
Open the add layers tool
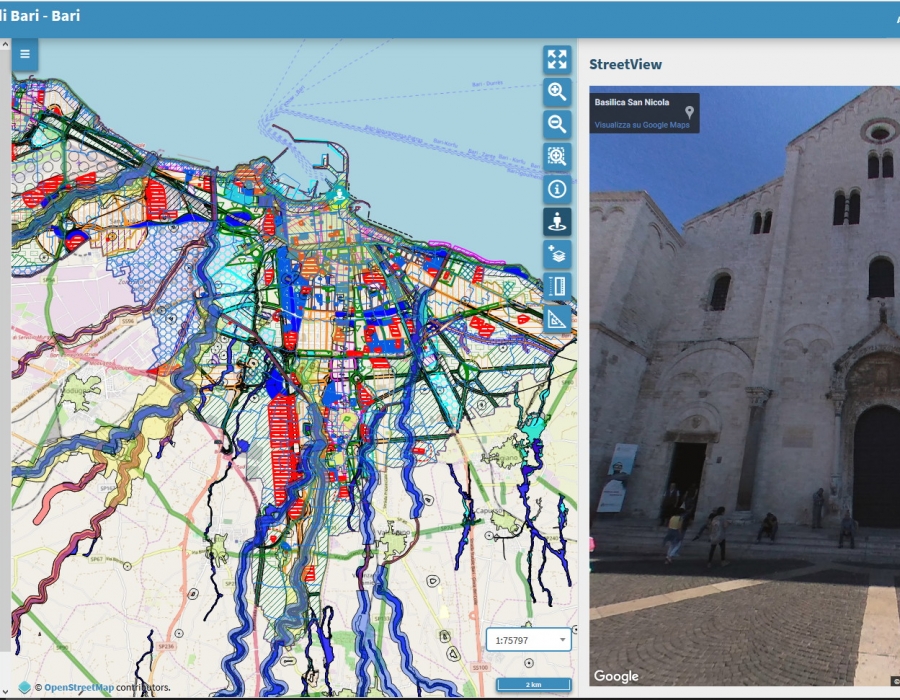click(x=557, y=254)
